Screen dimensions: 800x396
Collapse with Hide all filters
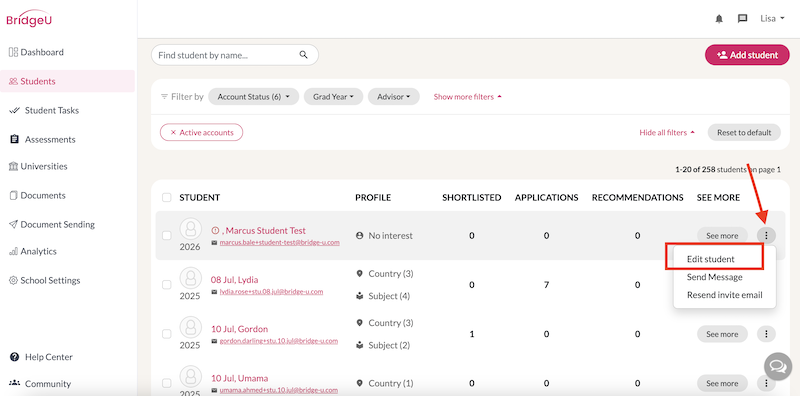click(667, 132)
